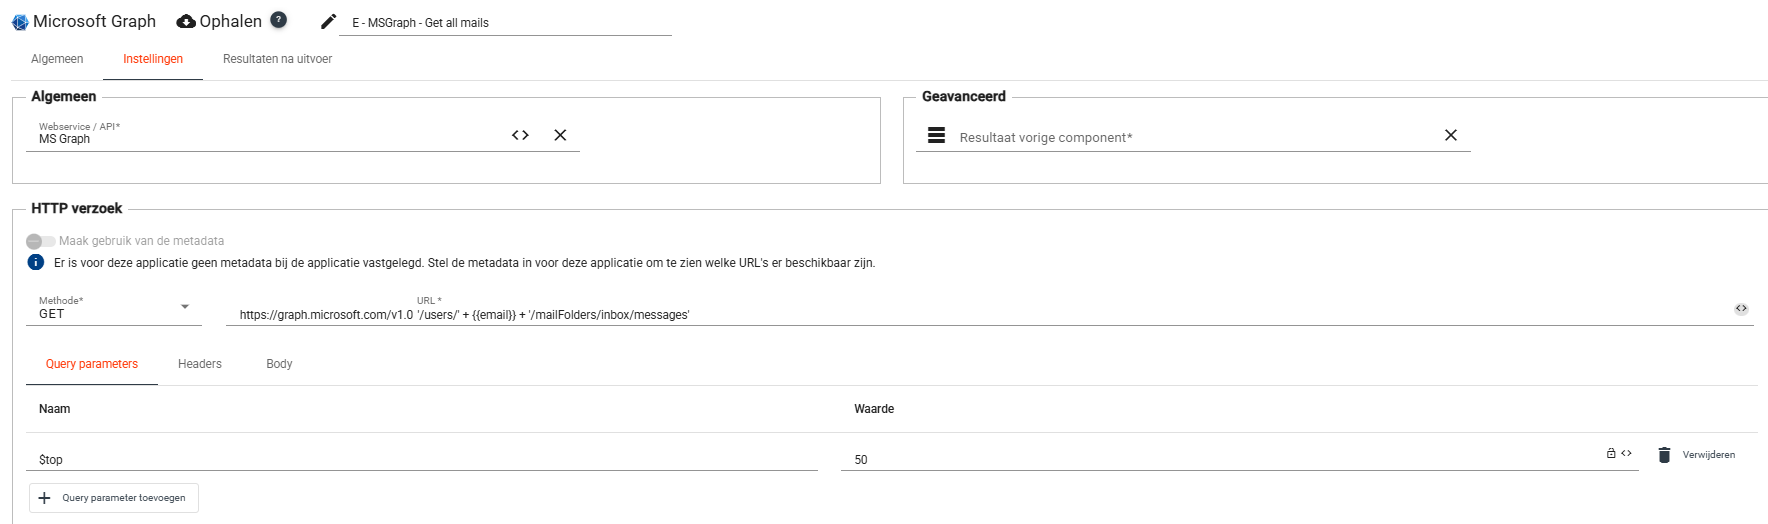Click the lock icon in the value field
This screenshot has width=1768, height=524.
[x=1611, y=453]
